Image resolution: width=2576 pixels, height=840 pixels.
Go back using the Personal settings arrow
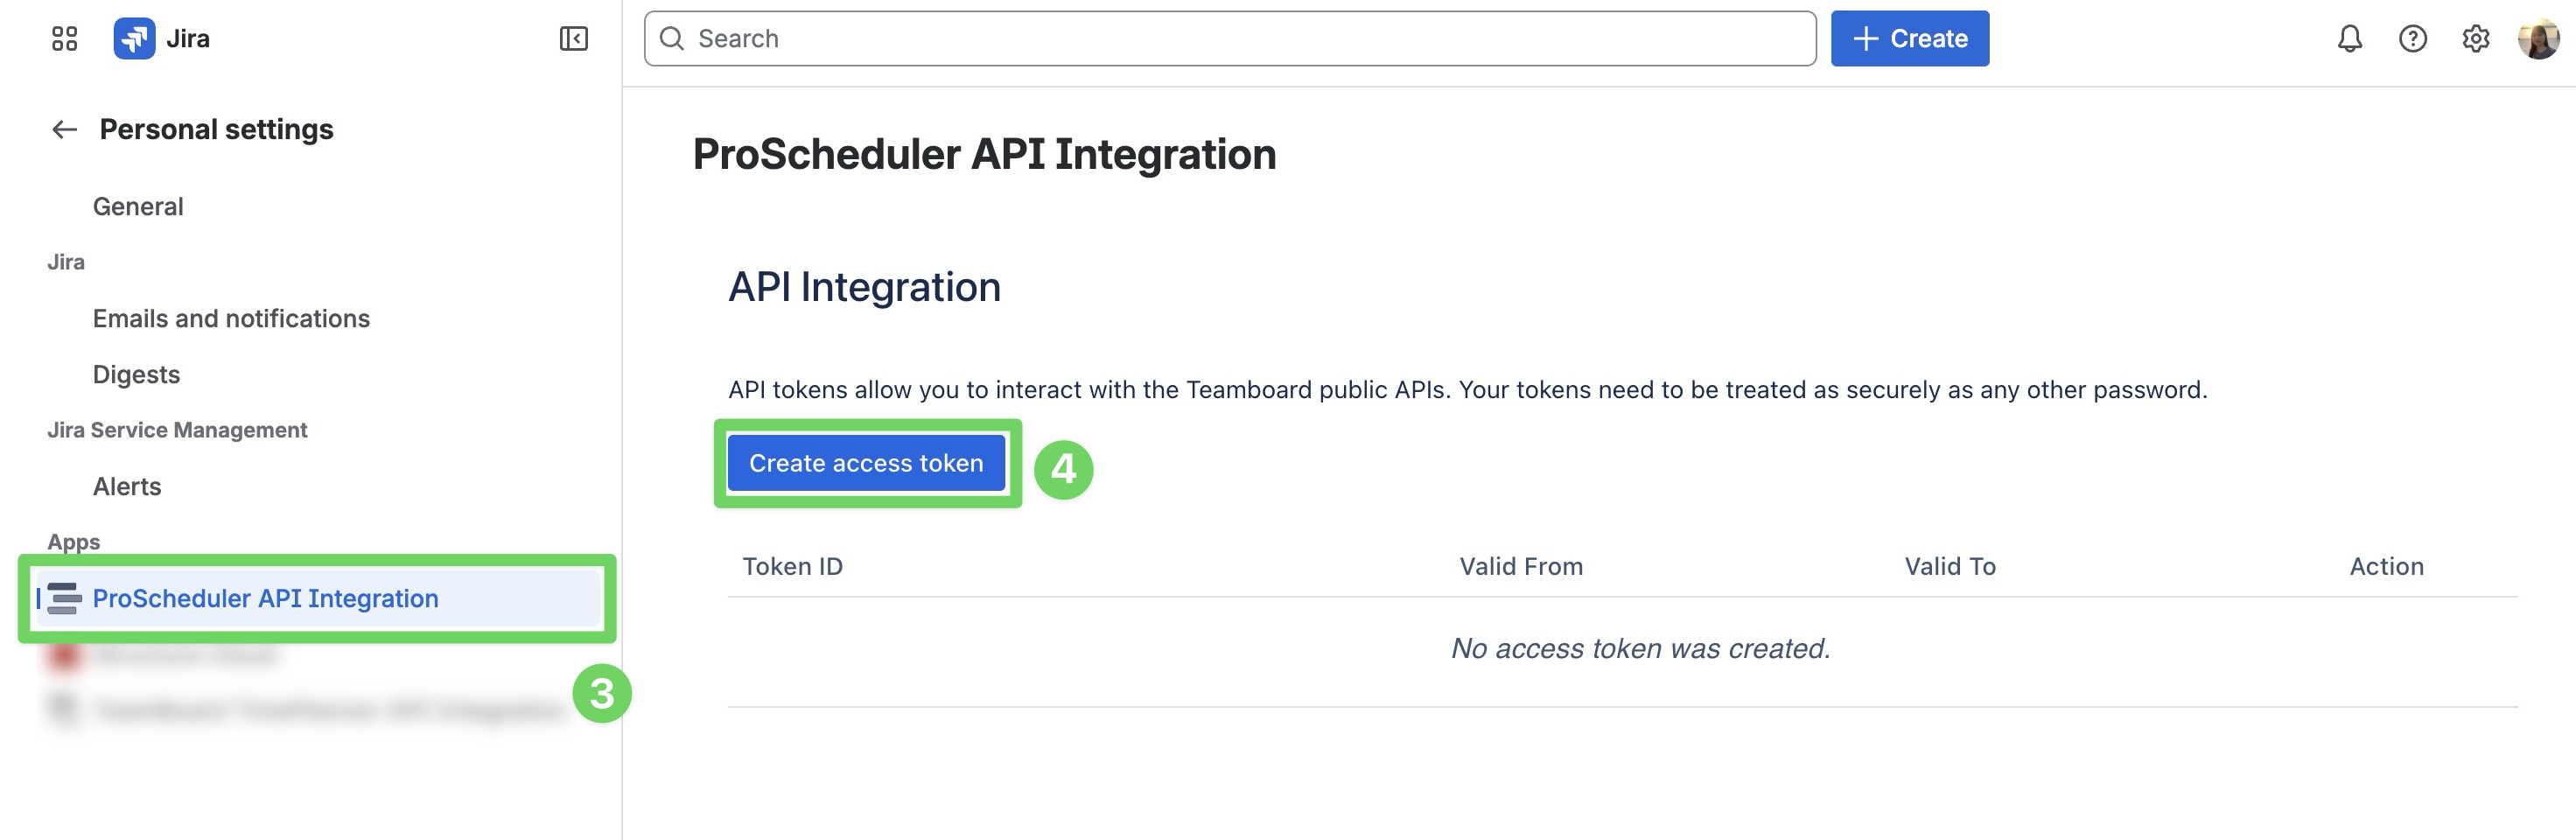[64, 130]
